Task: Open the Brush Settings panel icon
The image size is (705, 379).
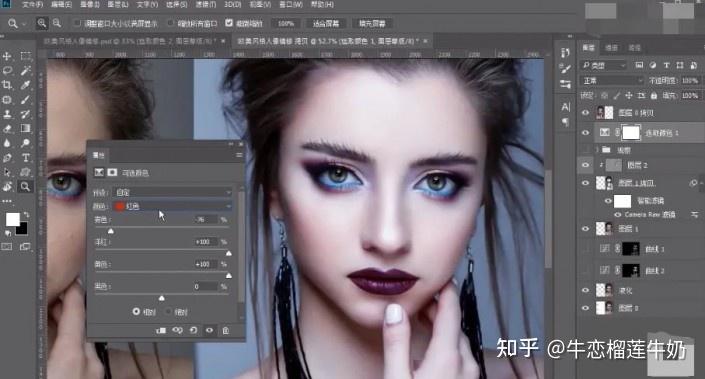Action: (x=566, y=68)
